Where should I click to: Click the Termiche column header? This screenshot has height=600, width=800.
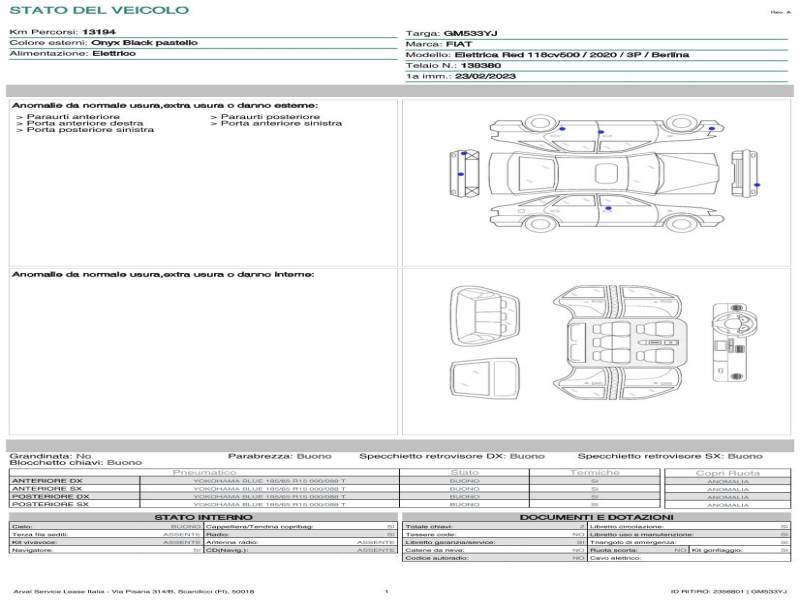click(x=595, y=473)
